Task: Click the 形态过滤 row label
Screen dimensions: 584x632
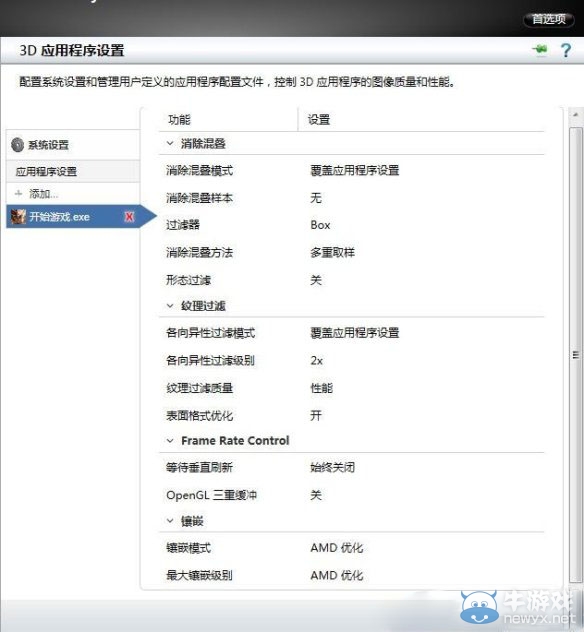Action: [189, 280]
